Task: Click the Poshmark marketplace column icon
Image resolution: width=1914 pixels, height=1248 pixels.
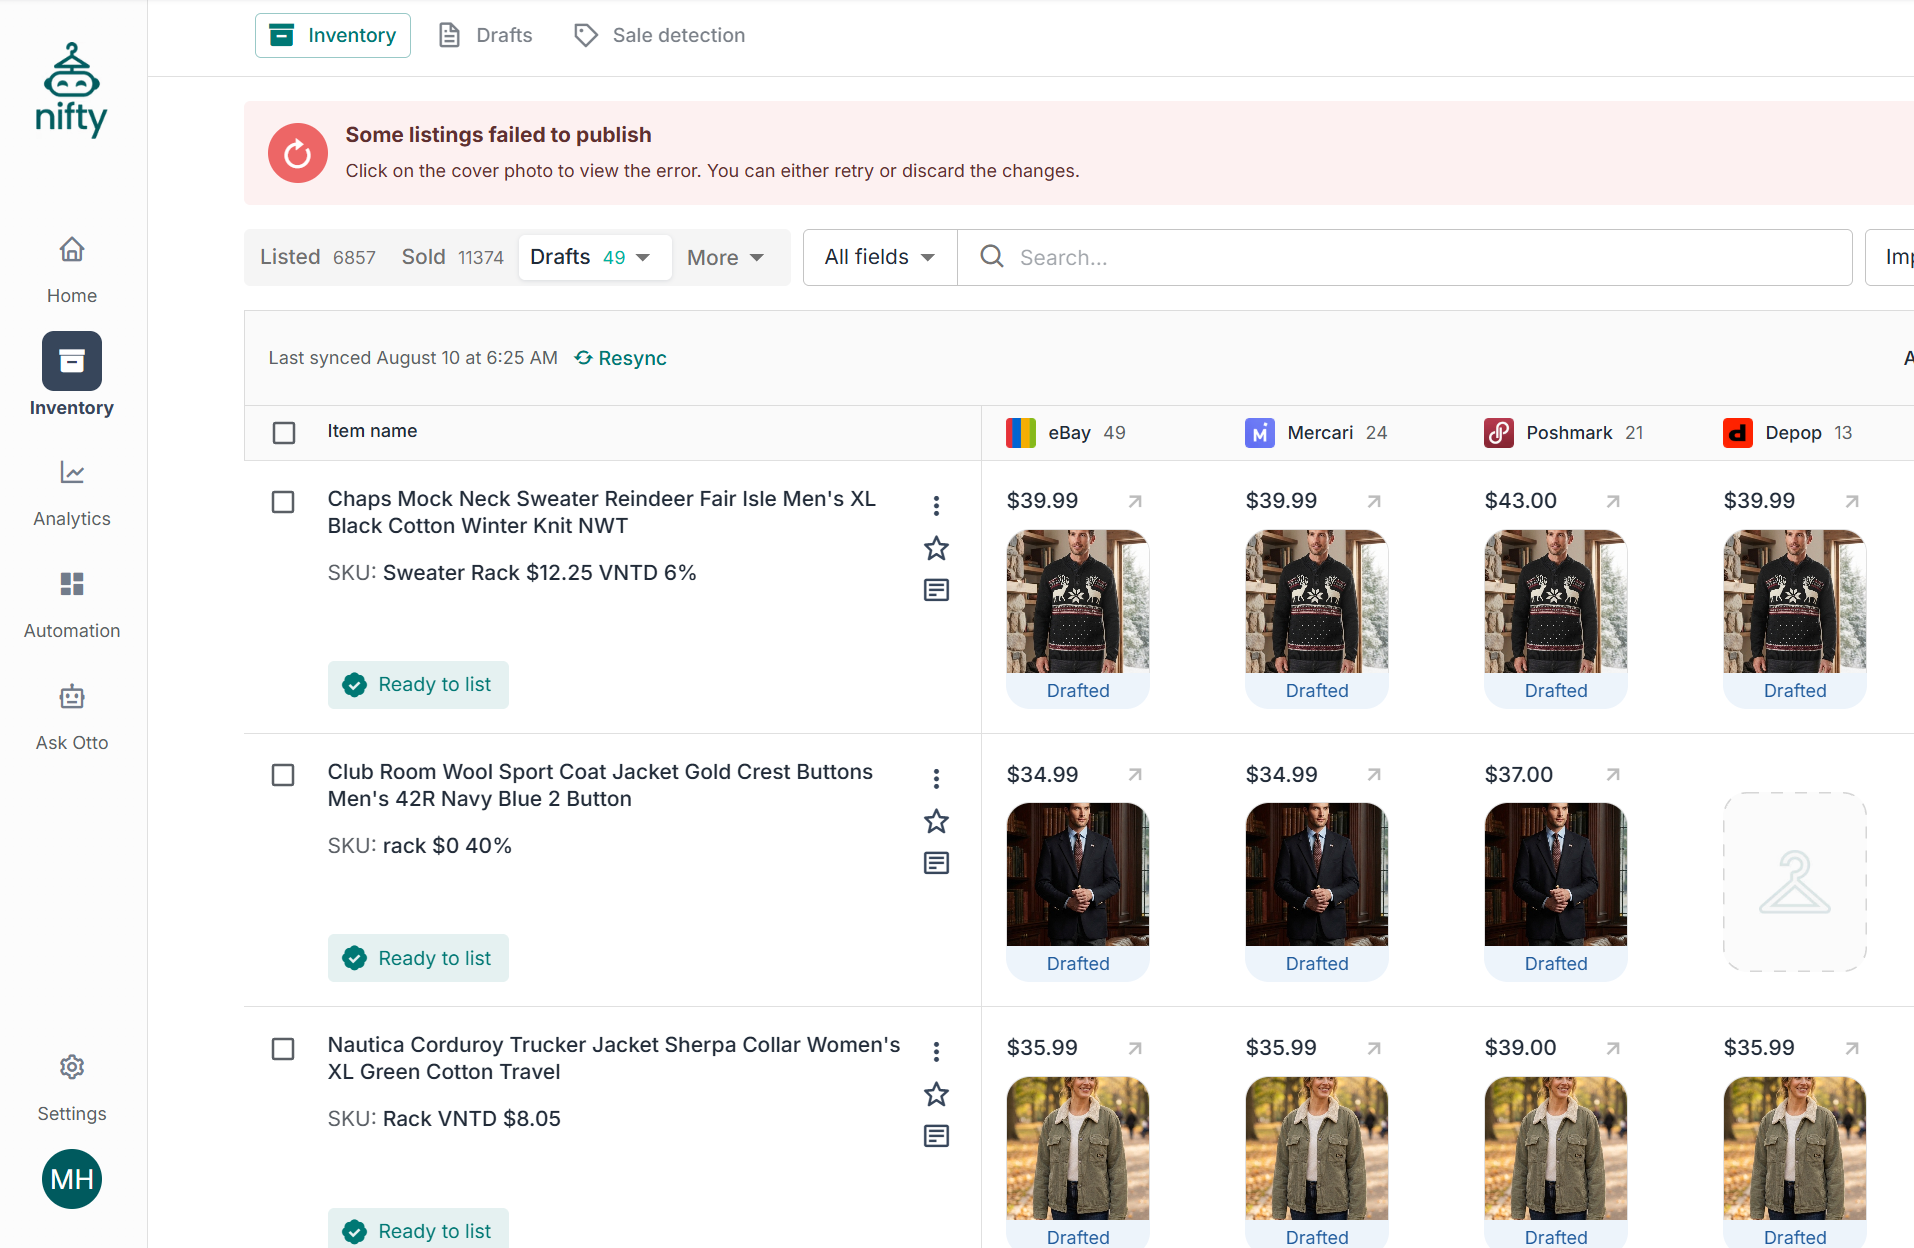Action: pos(1499,433)
